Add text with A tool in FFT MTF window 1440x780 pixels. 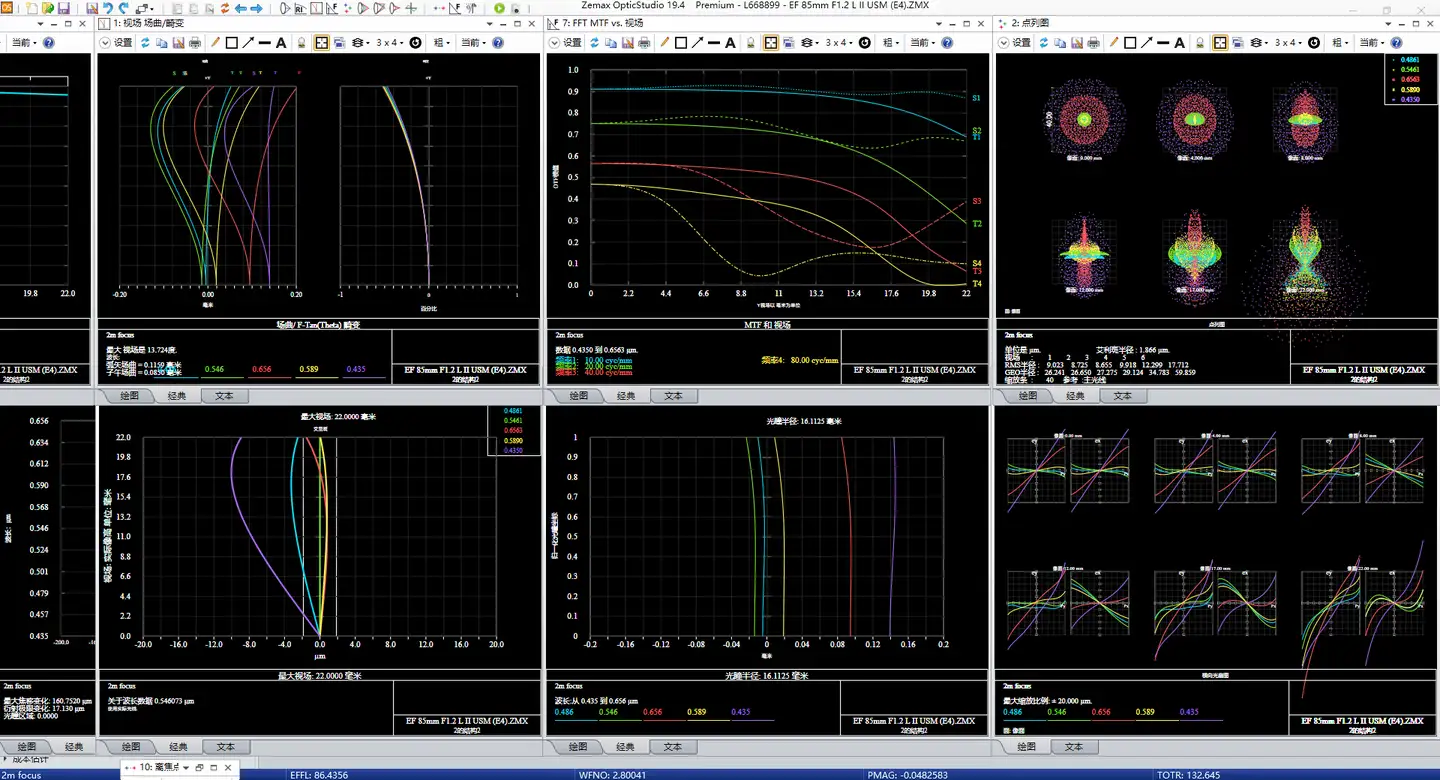tap(730, 43)
